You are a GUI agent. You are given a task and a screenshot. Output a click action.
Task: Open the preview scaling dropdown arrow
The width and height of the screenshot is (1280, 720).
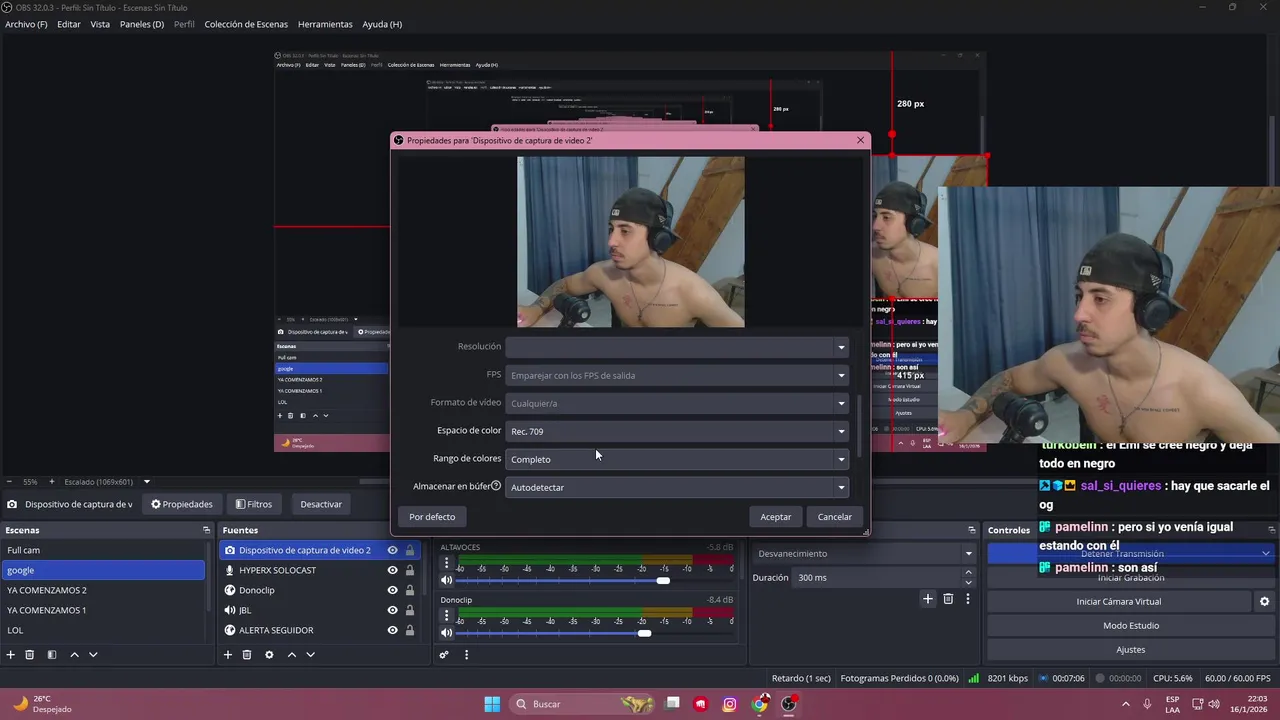point(146,482)
